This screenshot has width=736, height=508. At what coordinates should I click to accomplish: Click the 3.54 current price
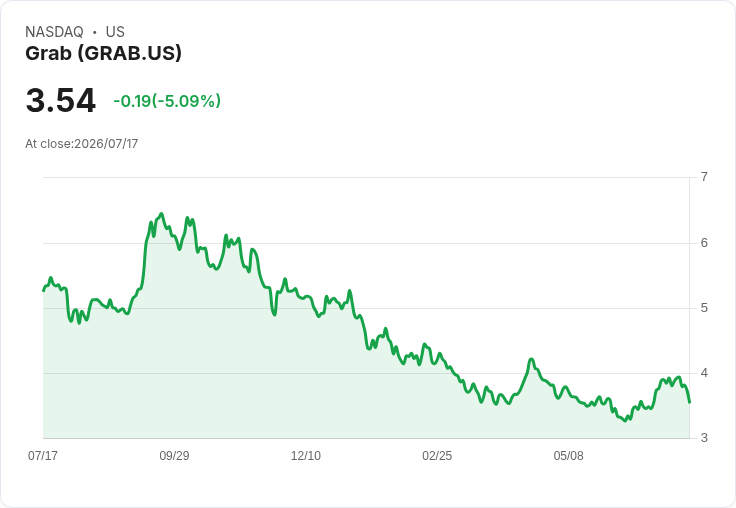(x=61, y=100)
